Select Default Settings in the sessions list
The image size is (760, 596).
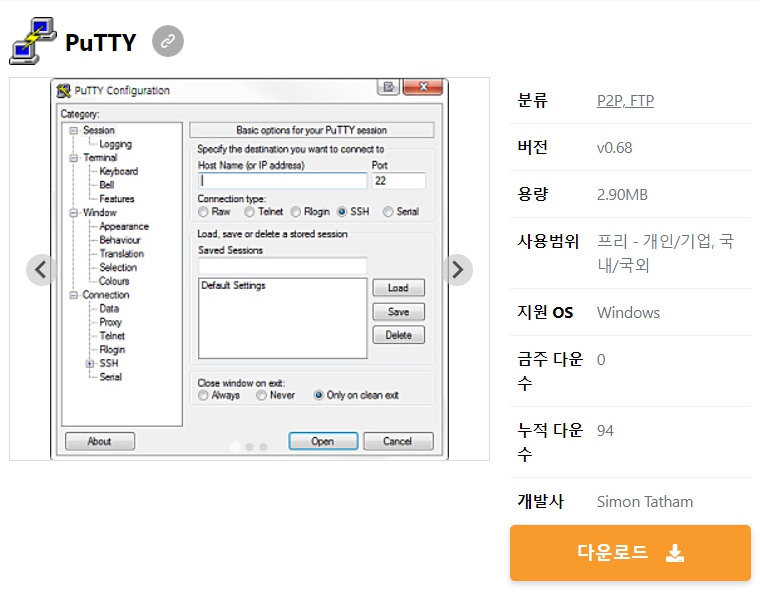pos(234,285)
